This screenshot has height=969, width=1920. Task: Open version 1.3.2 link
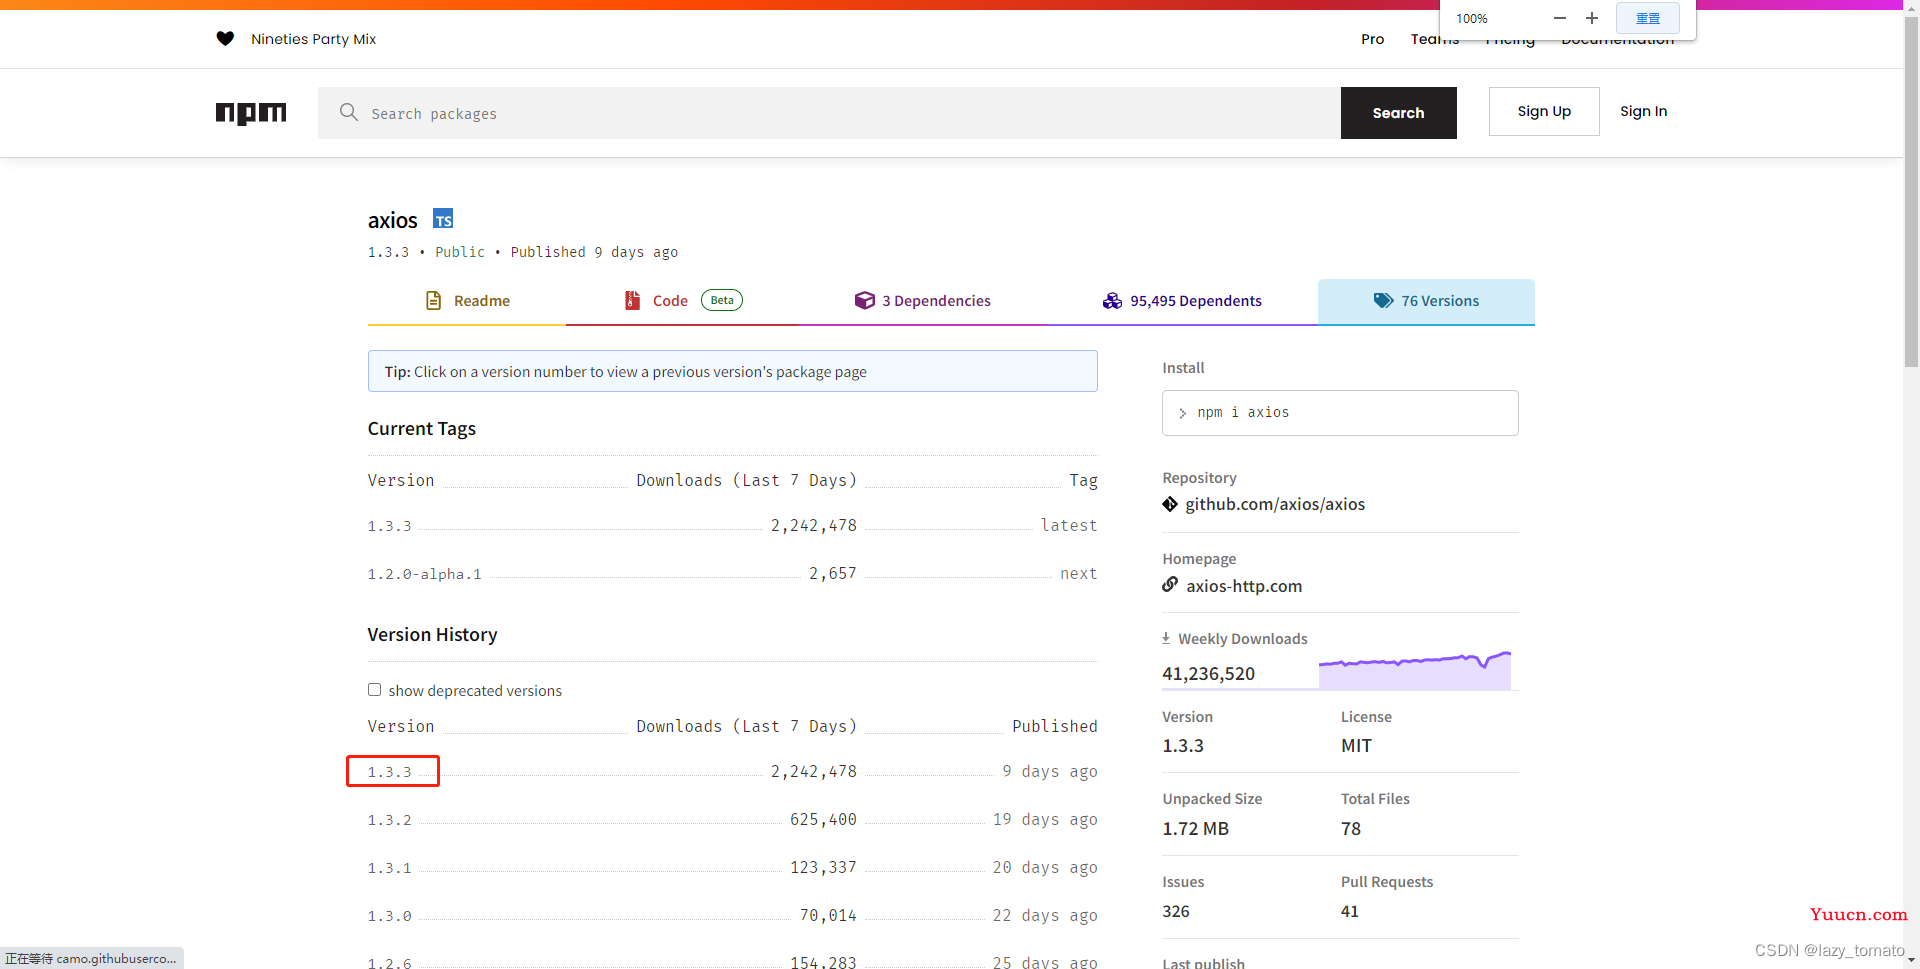pyautogui.click(x=389, y=820)
